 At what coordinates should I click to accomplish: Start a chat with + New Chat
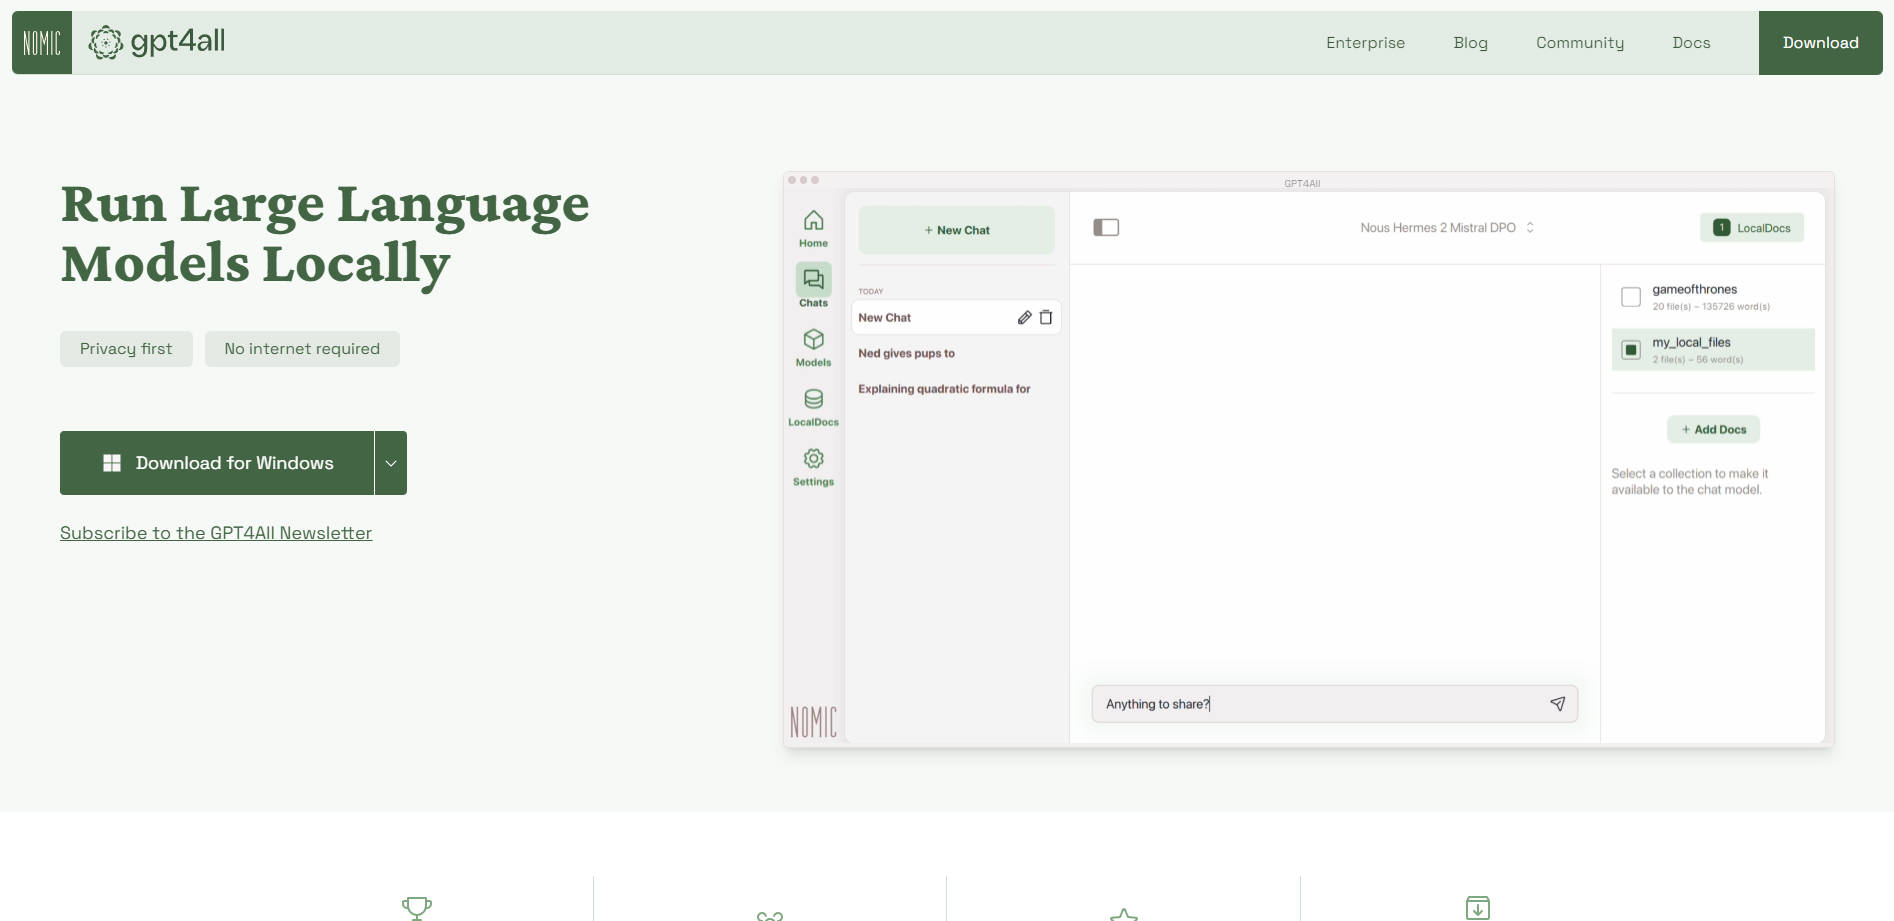point(957,230)
